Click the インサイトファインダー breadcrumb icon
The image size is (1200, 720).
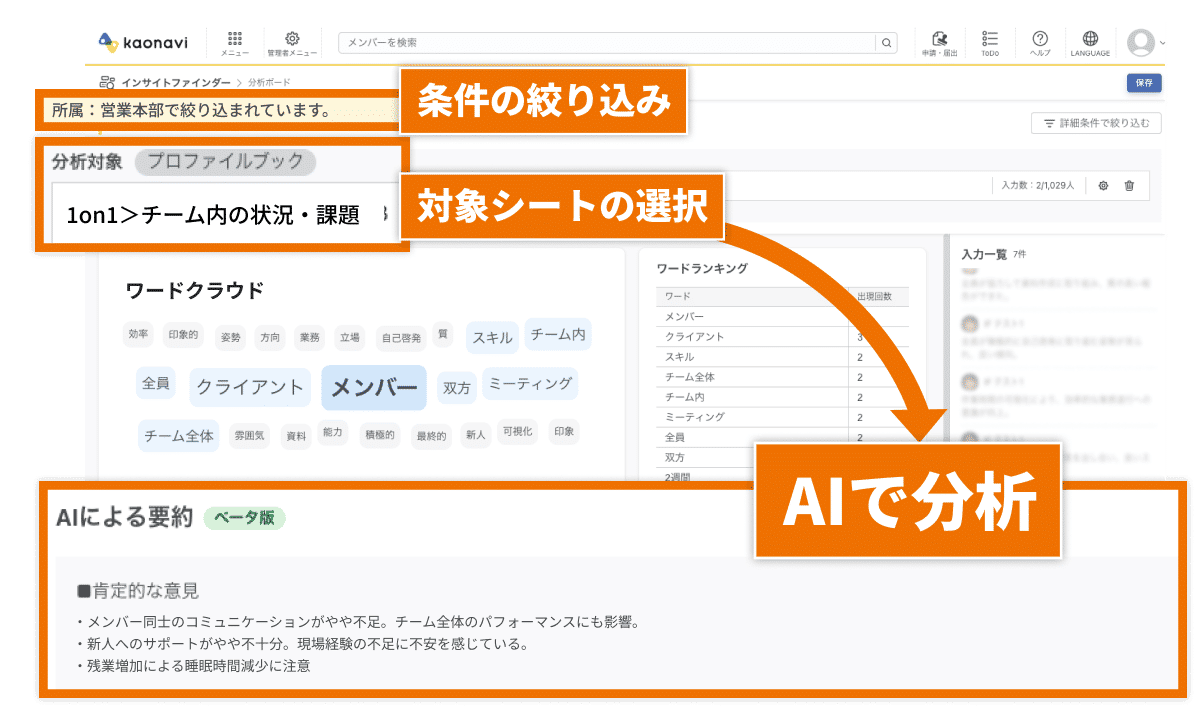click(107, 82)
